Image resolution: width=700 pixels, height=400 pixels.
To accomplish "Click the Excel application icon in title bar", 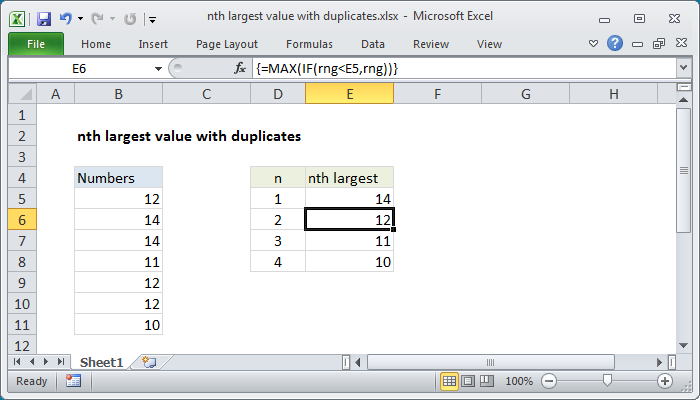I will click(17, 19).
